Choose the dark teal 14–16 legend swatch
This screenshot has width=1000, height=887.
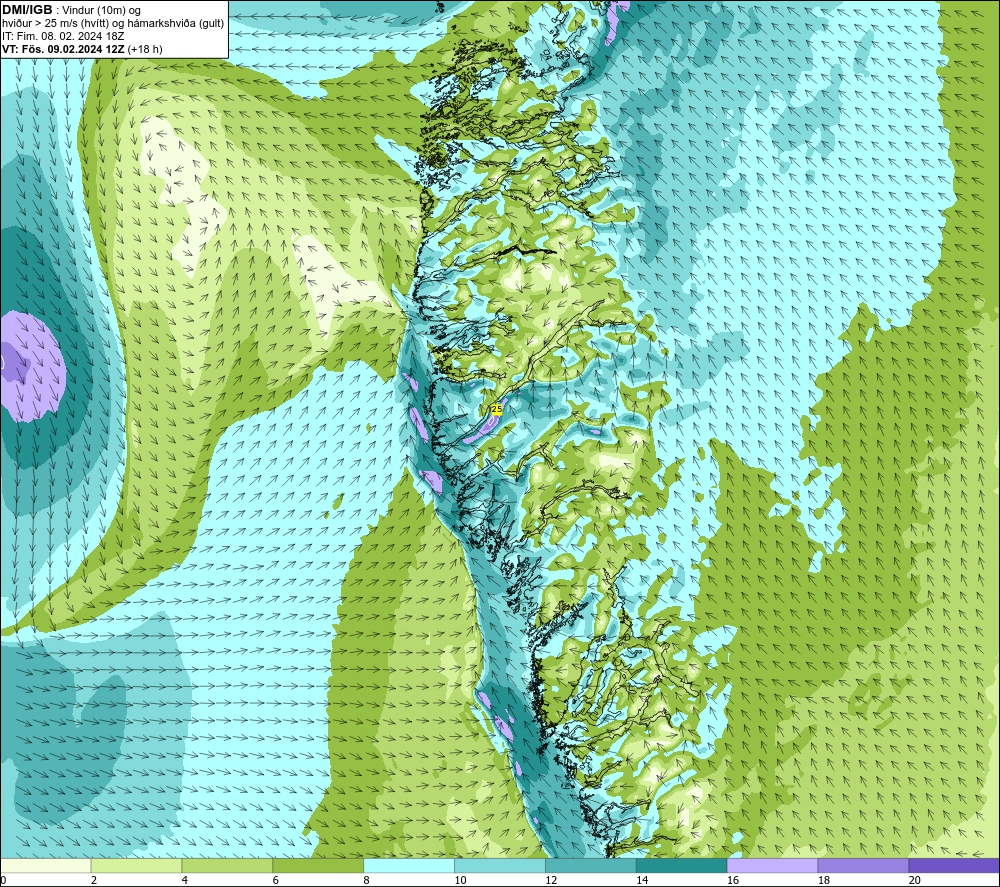point(681,865)
